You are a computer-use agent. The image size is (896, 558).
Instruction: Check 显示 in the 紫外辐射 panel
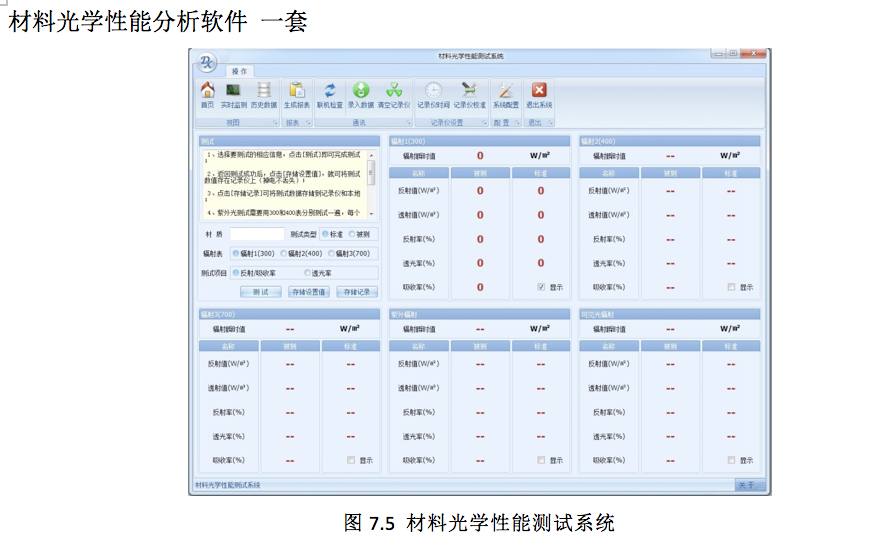[541, 460]
